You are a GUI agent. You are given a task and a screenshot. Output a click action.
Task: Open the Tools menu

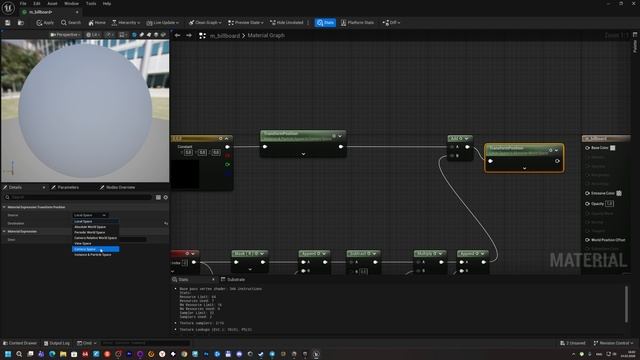coord(91,4)
